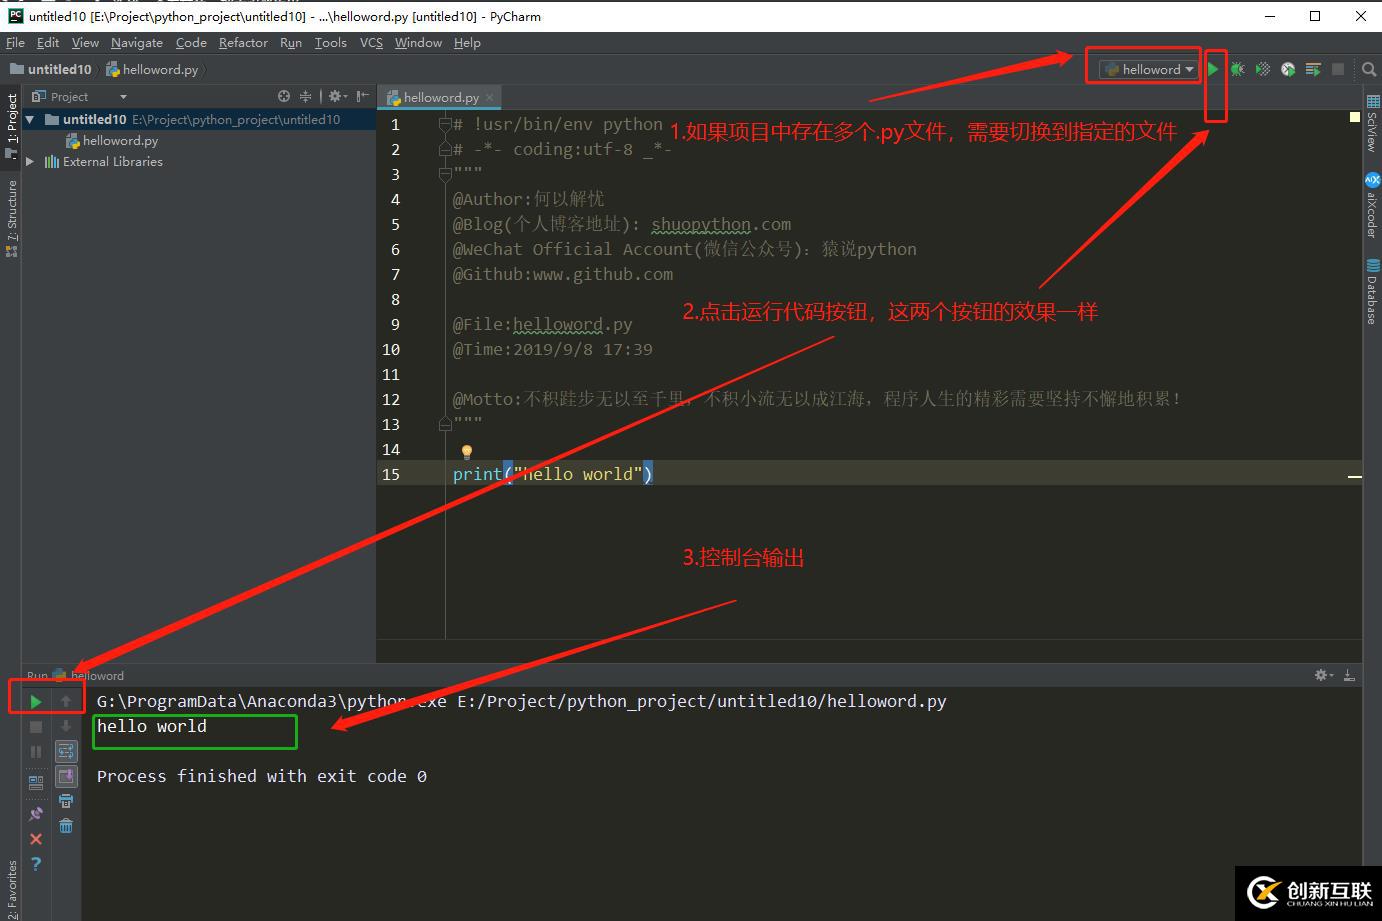Open the VCS menu
This screenshot has height=921, width=1382.
coord(371,43)
